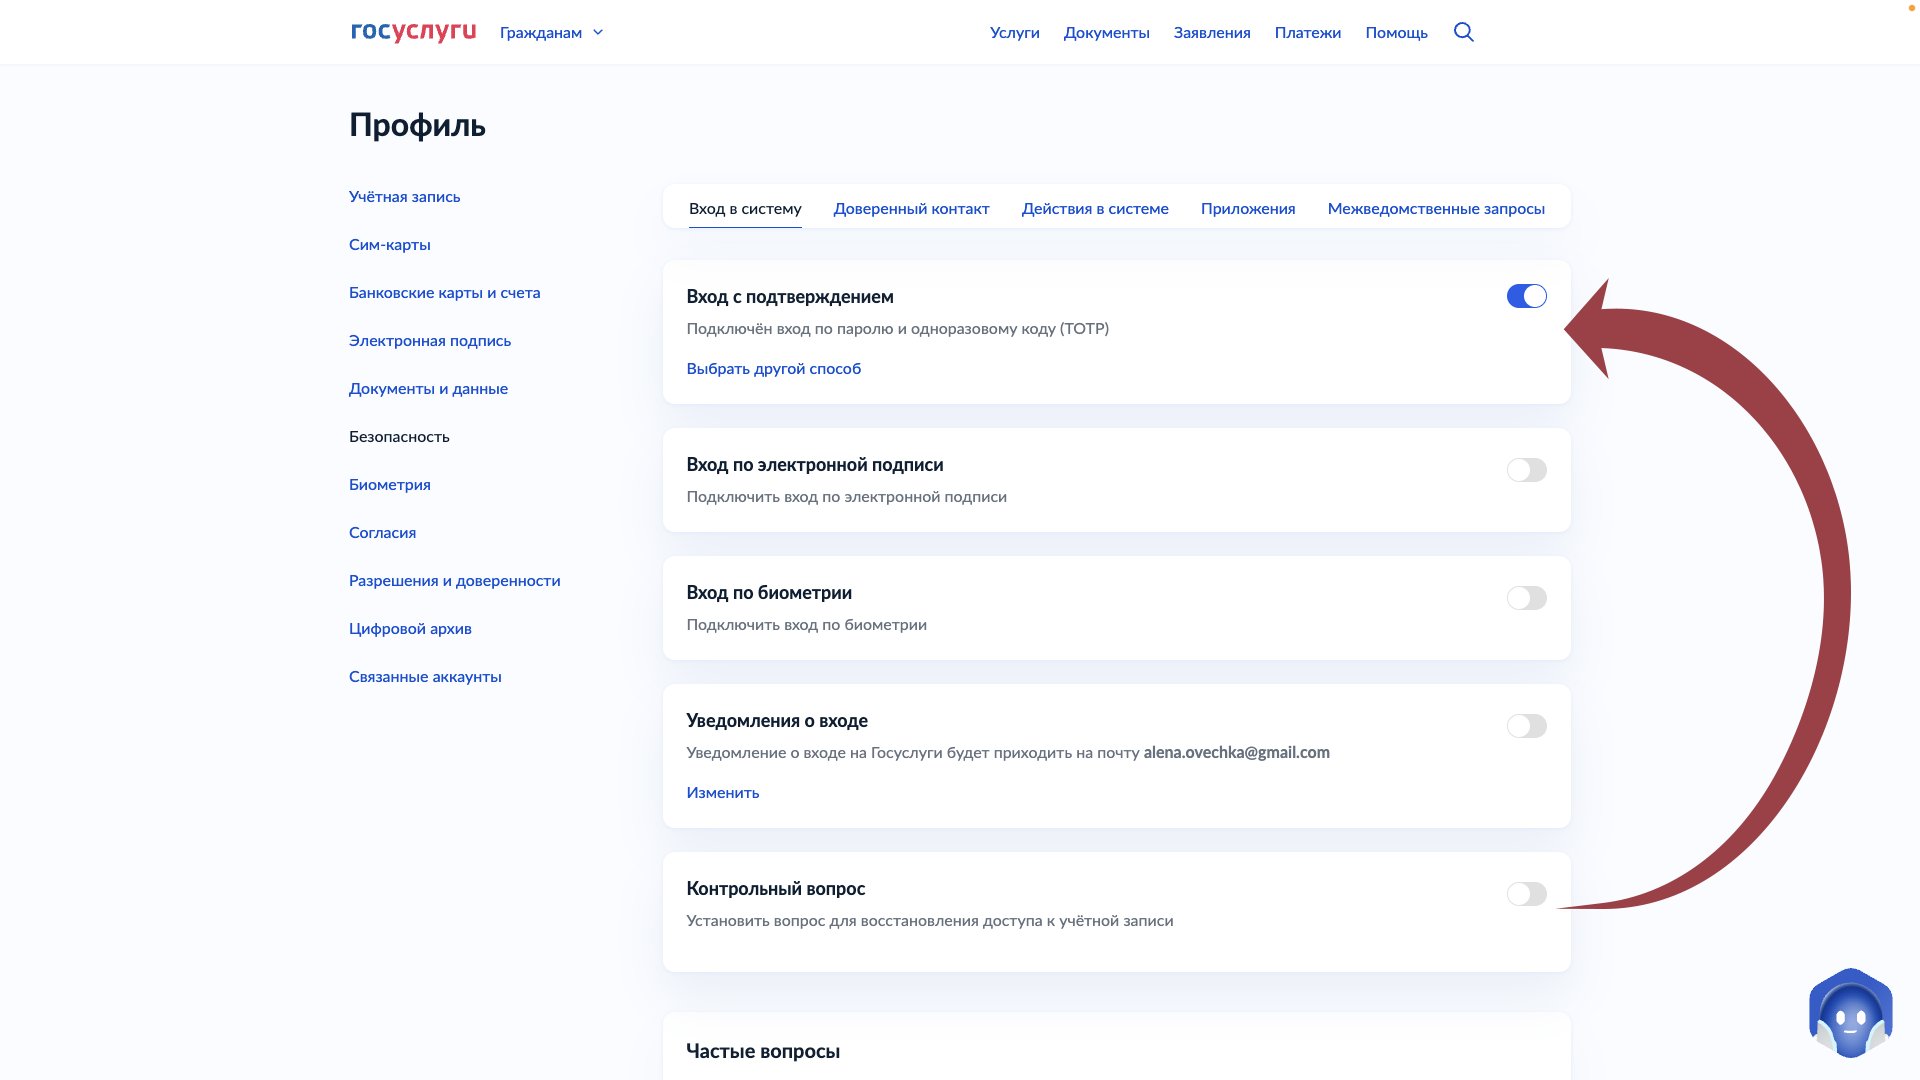This screenshot has width=1920, height=1080.
Task: Open the Приложения tab
Action: point(1248,208)
